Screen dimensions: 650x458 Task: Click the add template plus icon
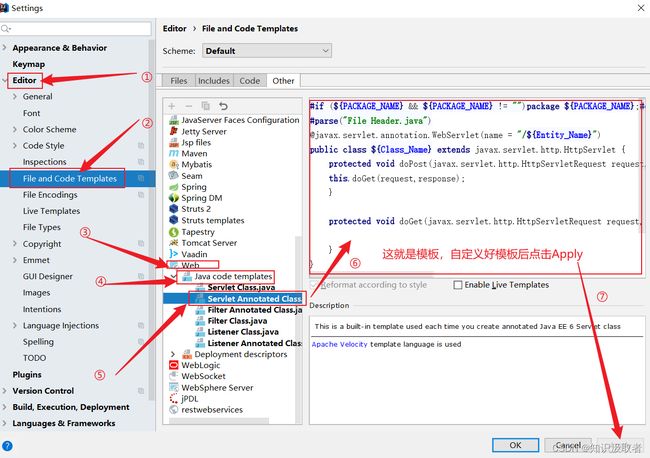(172, 106)
